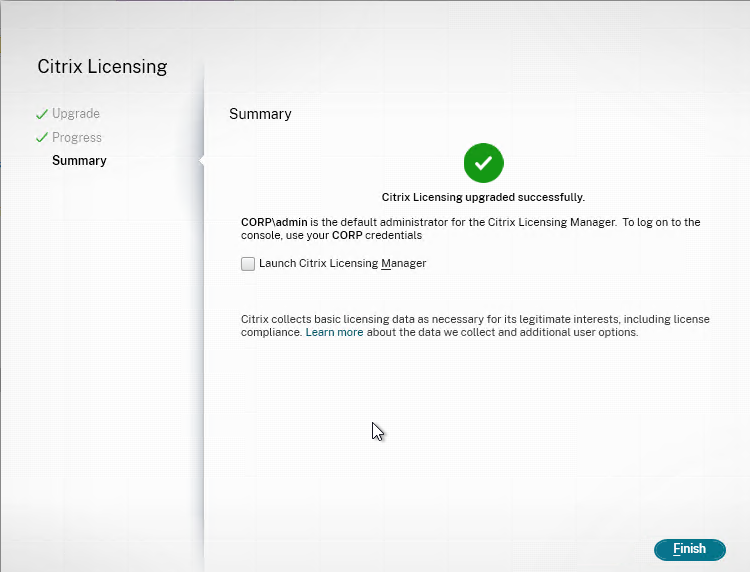
Task: Select the Progress step in sidebar
Action: click(x=77, y=138)
